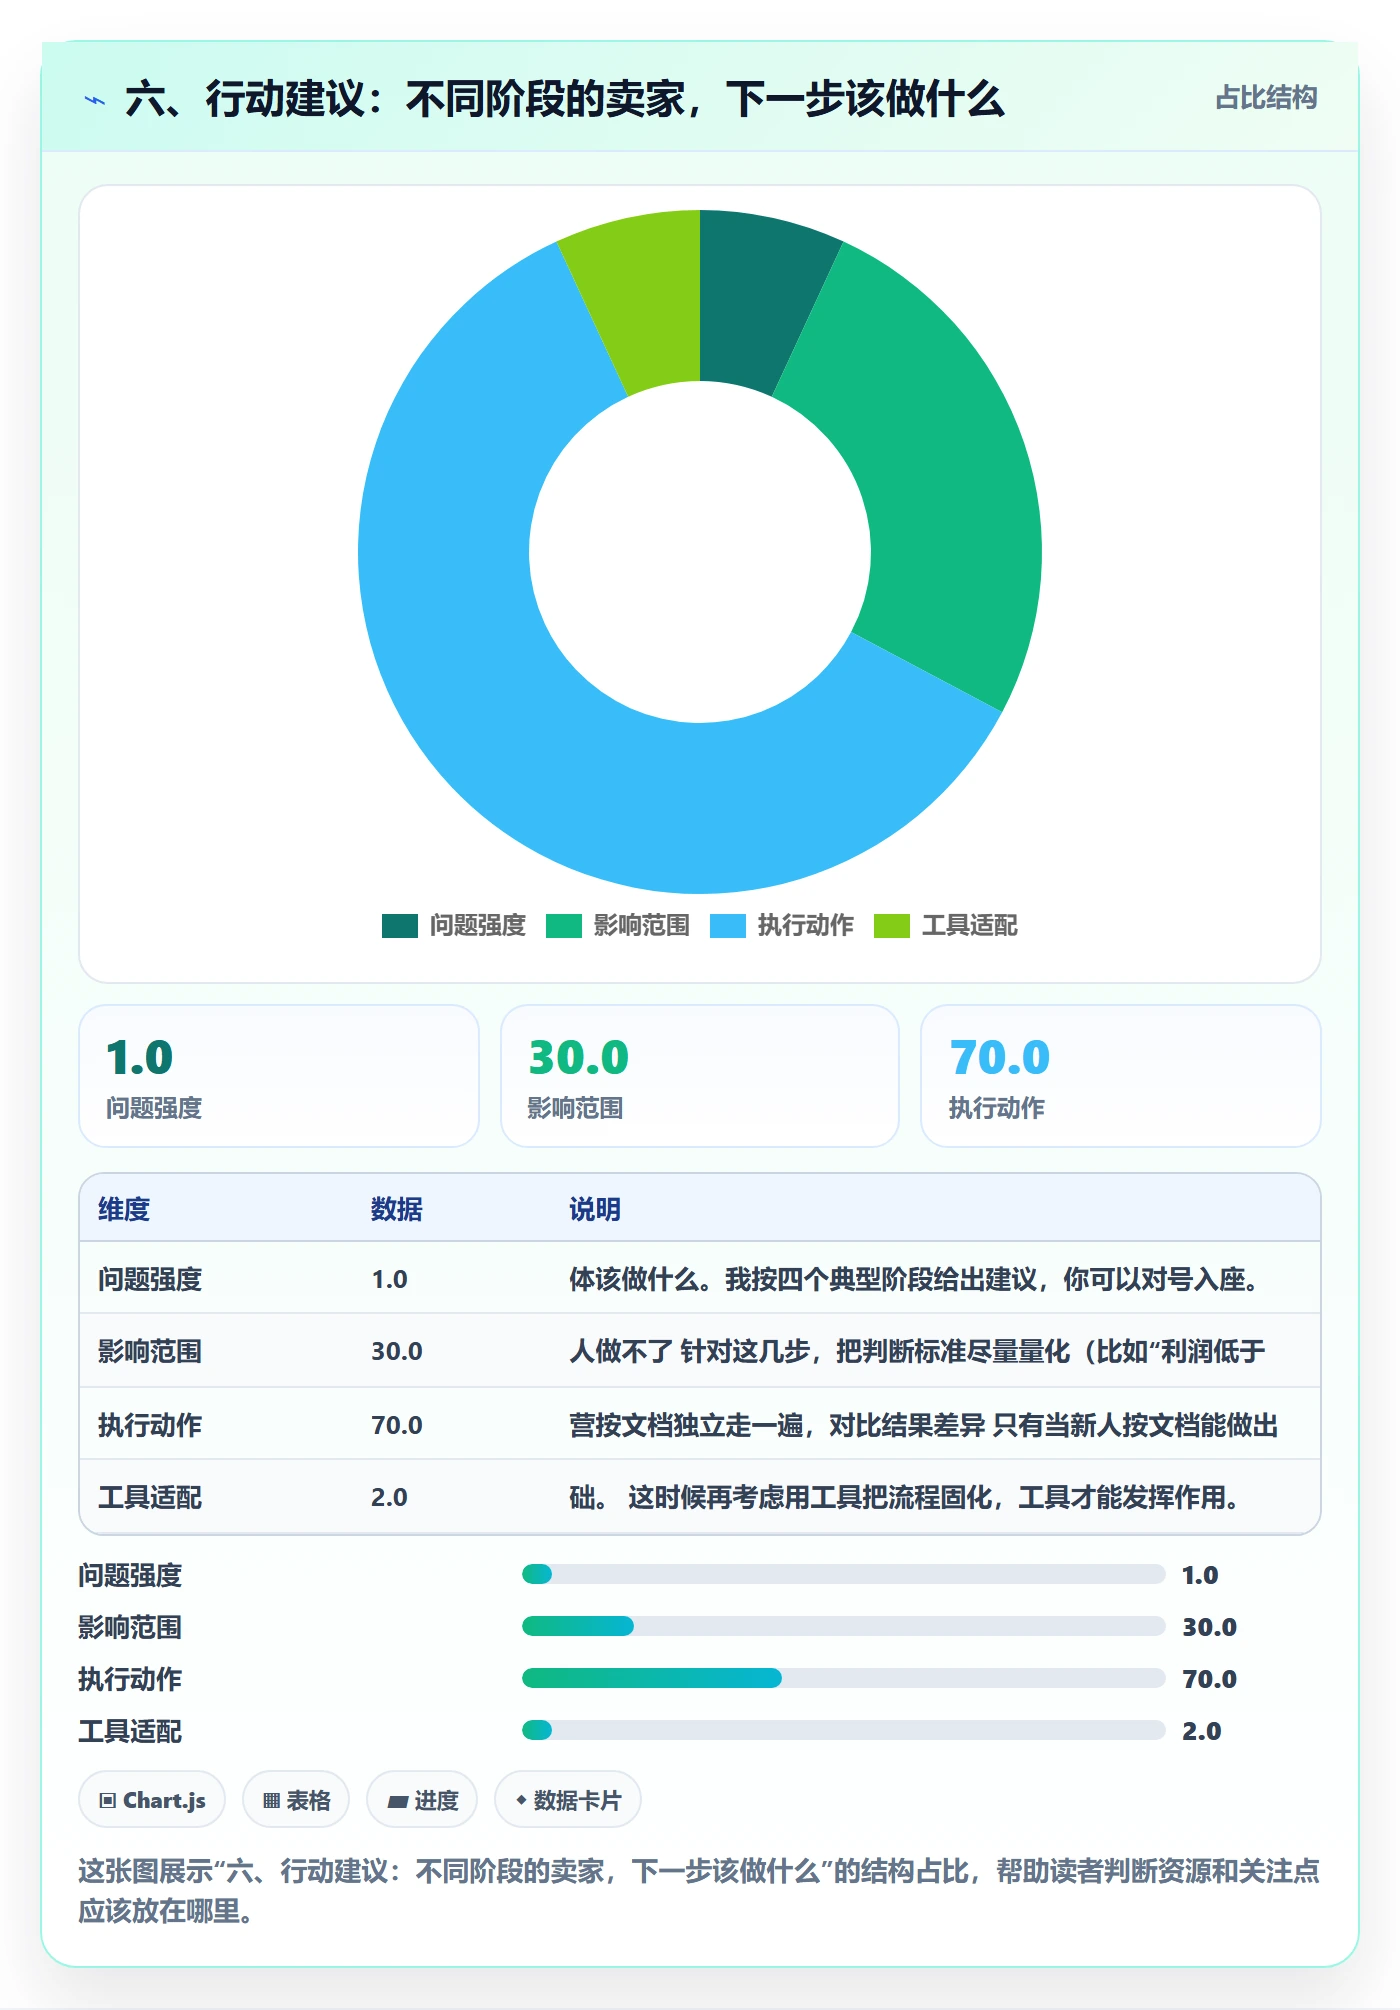Click the 影响范围 progress bar
This screenshot has height=2010, width=1400.
pyautogui.click(x=844, y=1626)
